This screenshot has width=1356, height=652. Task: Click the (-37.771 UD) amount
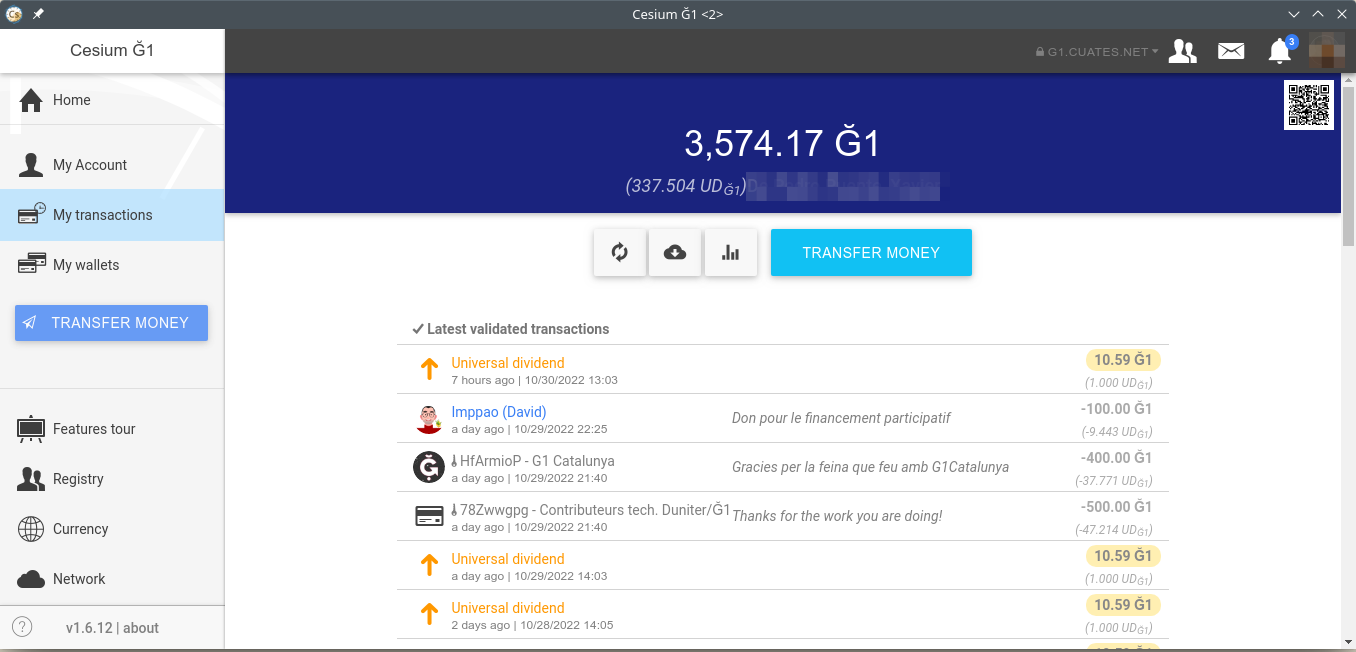click(1114, 481)
